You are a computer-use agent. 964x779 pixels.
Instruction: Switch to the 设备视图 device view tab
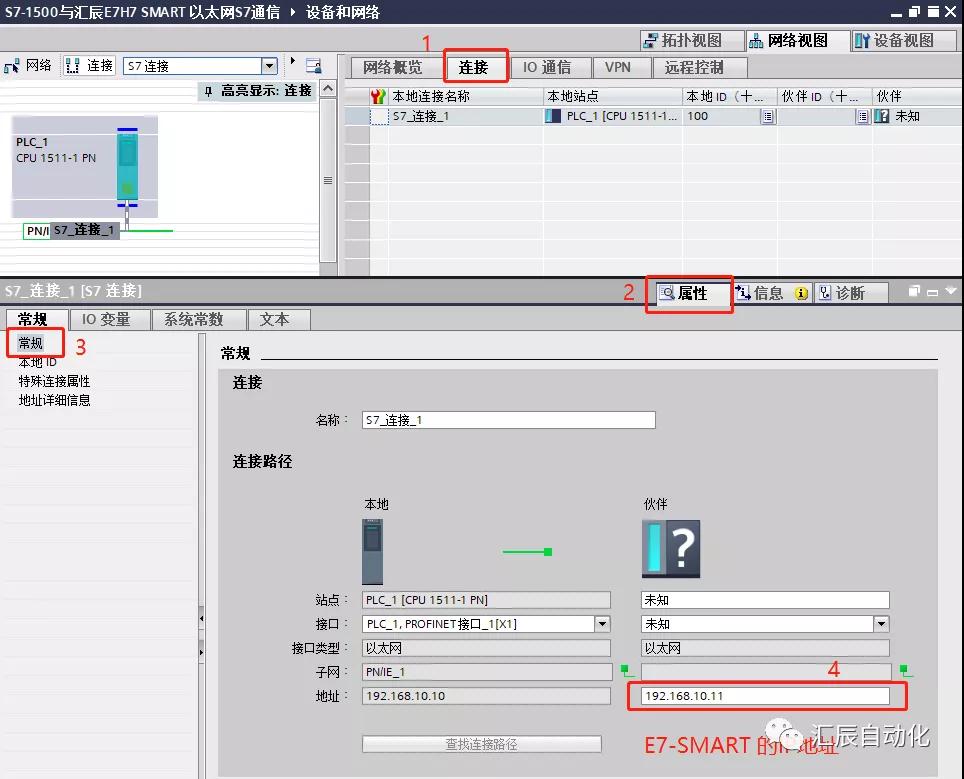903,41
